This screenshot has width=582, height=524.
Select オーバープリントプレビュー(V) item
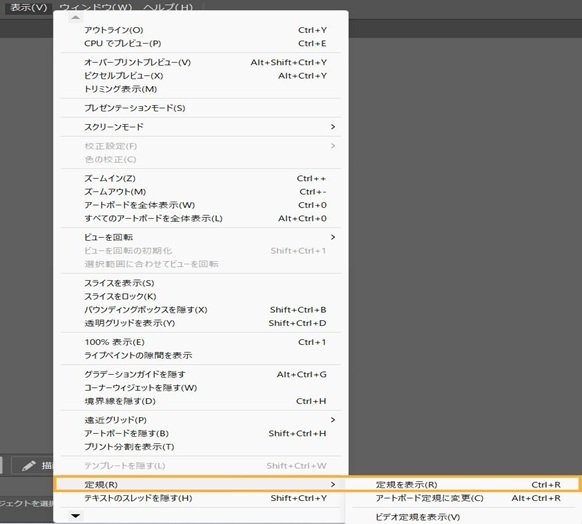point(201,62)
